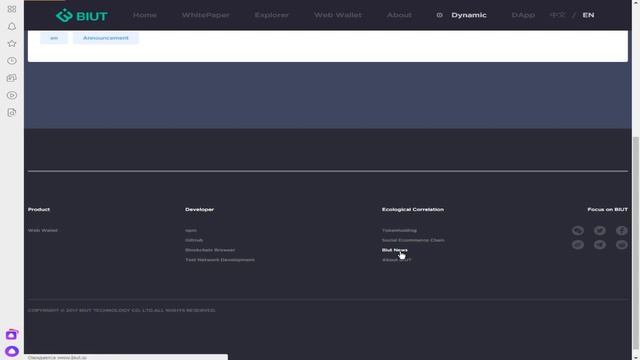The width and height of the screenshot is (640, 360).
Task: Open the Biut News footer link
Action: coord(395,250)
